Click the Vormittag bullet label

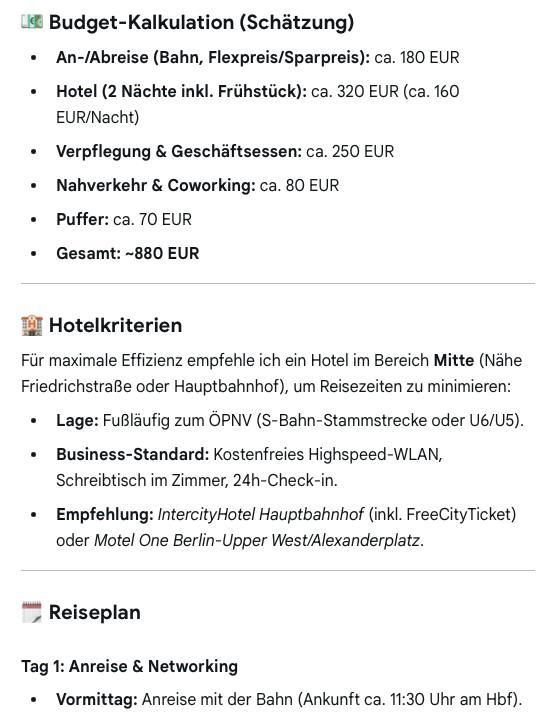(97, 700)
